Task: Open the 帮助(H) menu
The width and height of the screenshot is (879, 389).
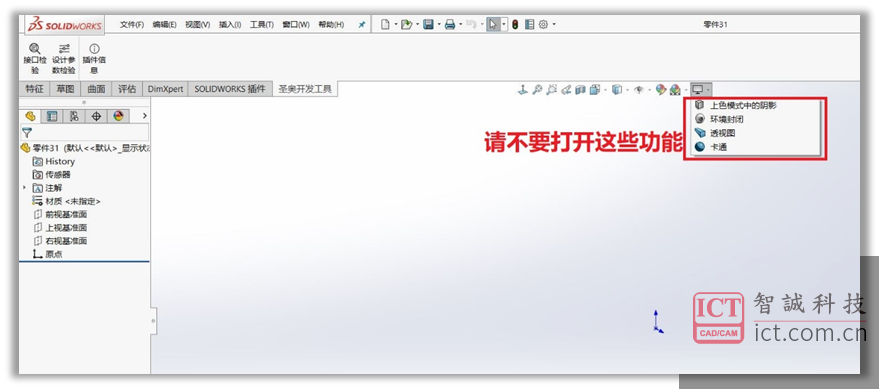Action: (x=331, y=25)
